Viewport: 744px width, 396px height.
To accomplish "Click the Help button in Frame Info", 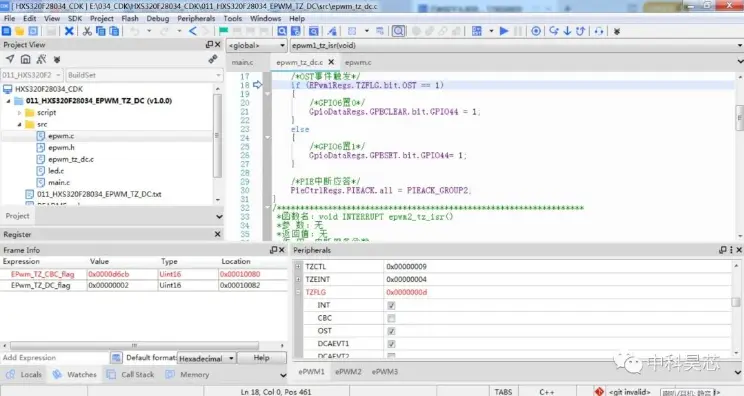I will tap(261, 358).
